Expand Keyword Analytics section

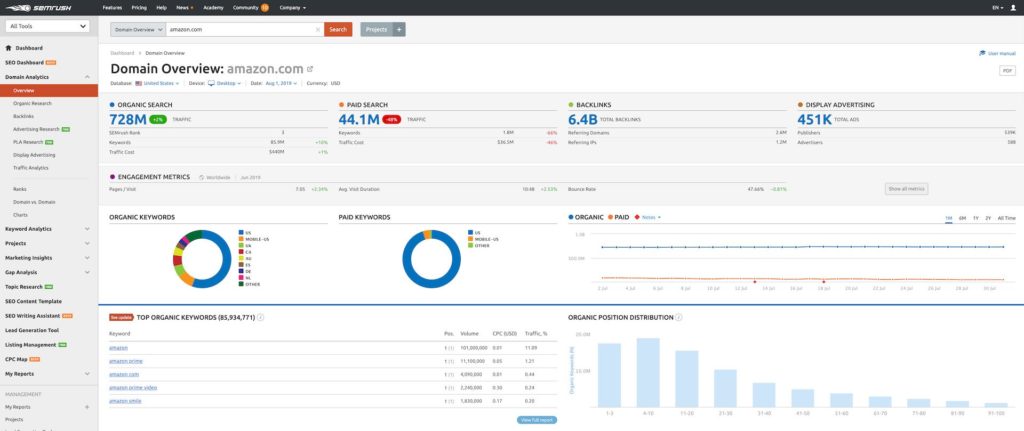click(x=88, y=229)
